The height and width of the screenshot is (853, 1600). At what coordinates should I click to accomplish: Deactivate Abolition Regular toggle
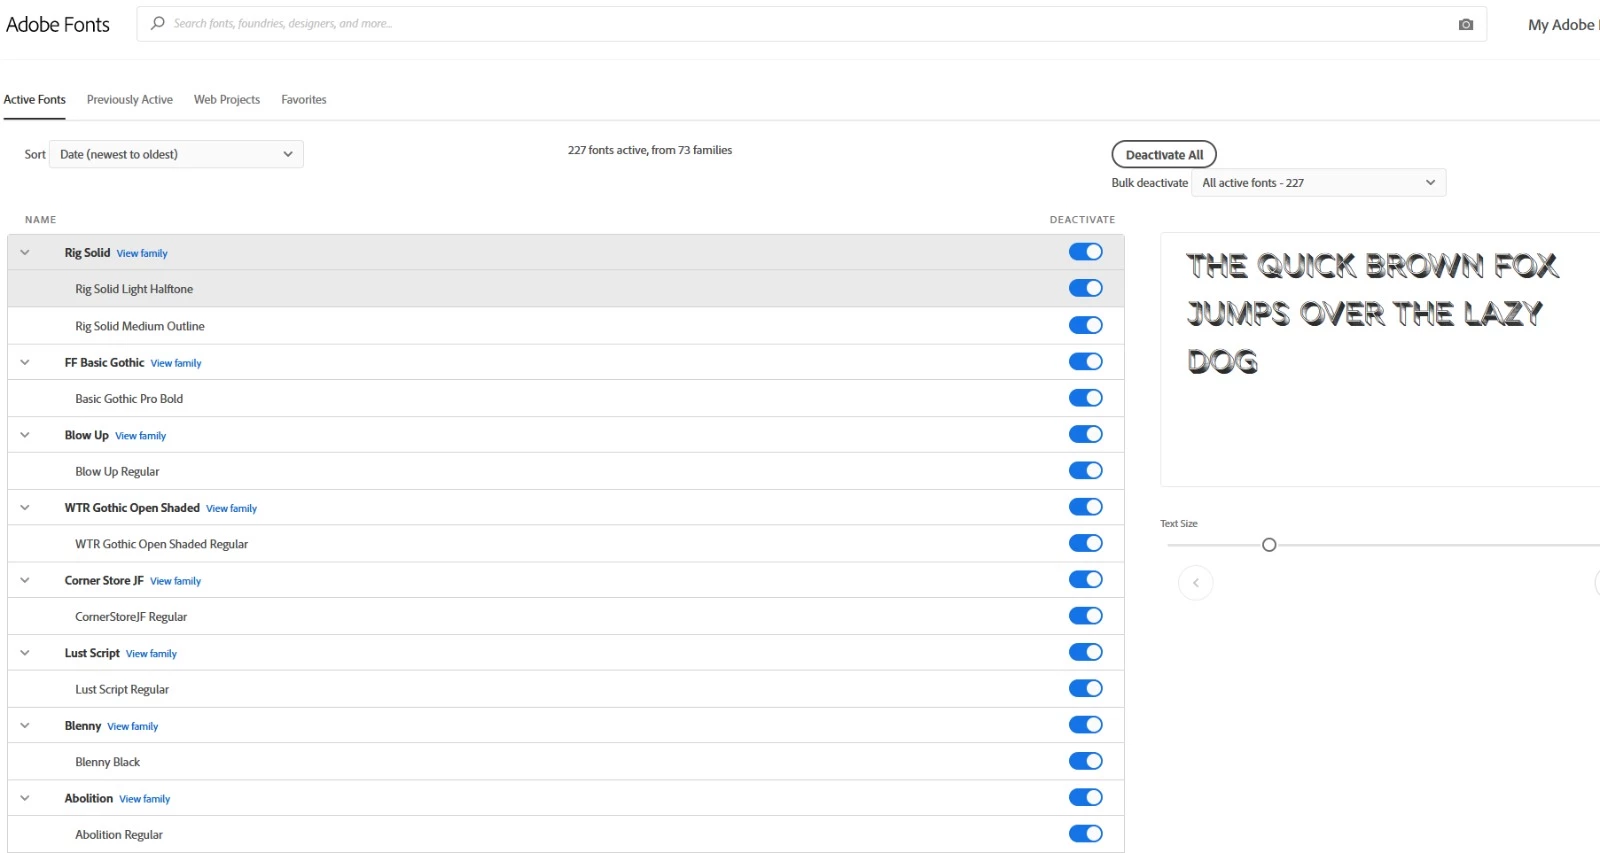(x=1085, y=834)
